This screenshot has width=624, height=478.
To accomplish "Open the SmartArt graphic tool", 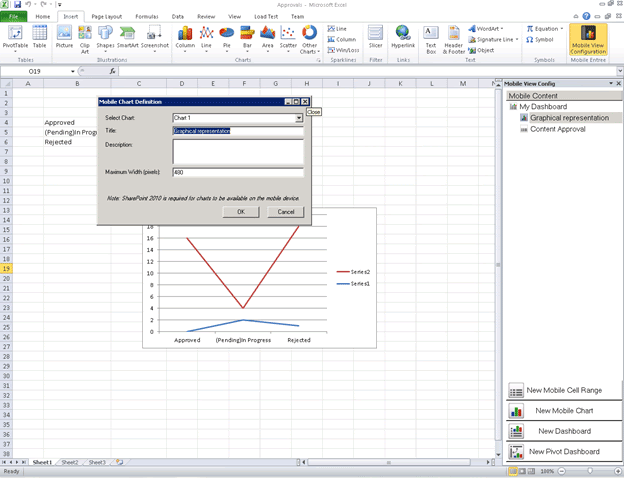I will point(128,35).
